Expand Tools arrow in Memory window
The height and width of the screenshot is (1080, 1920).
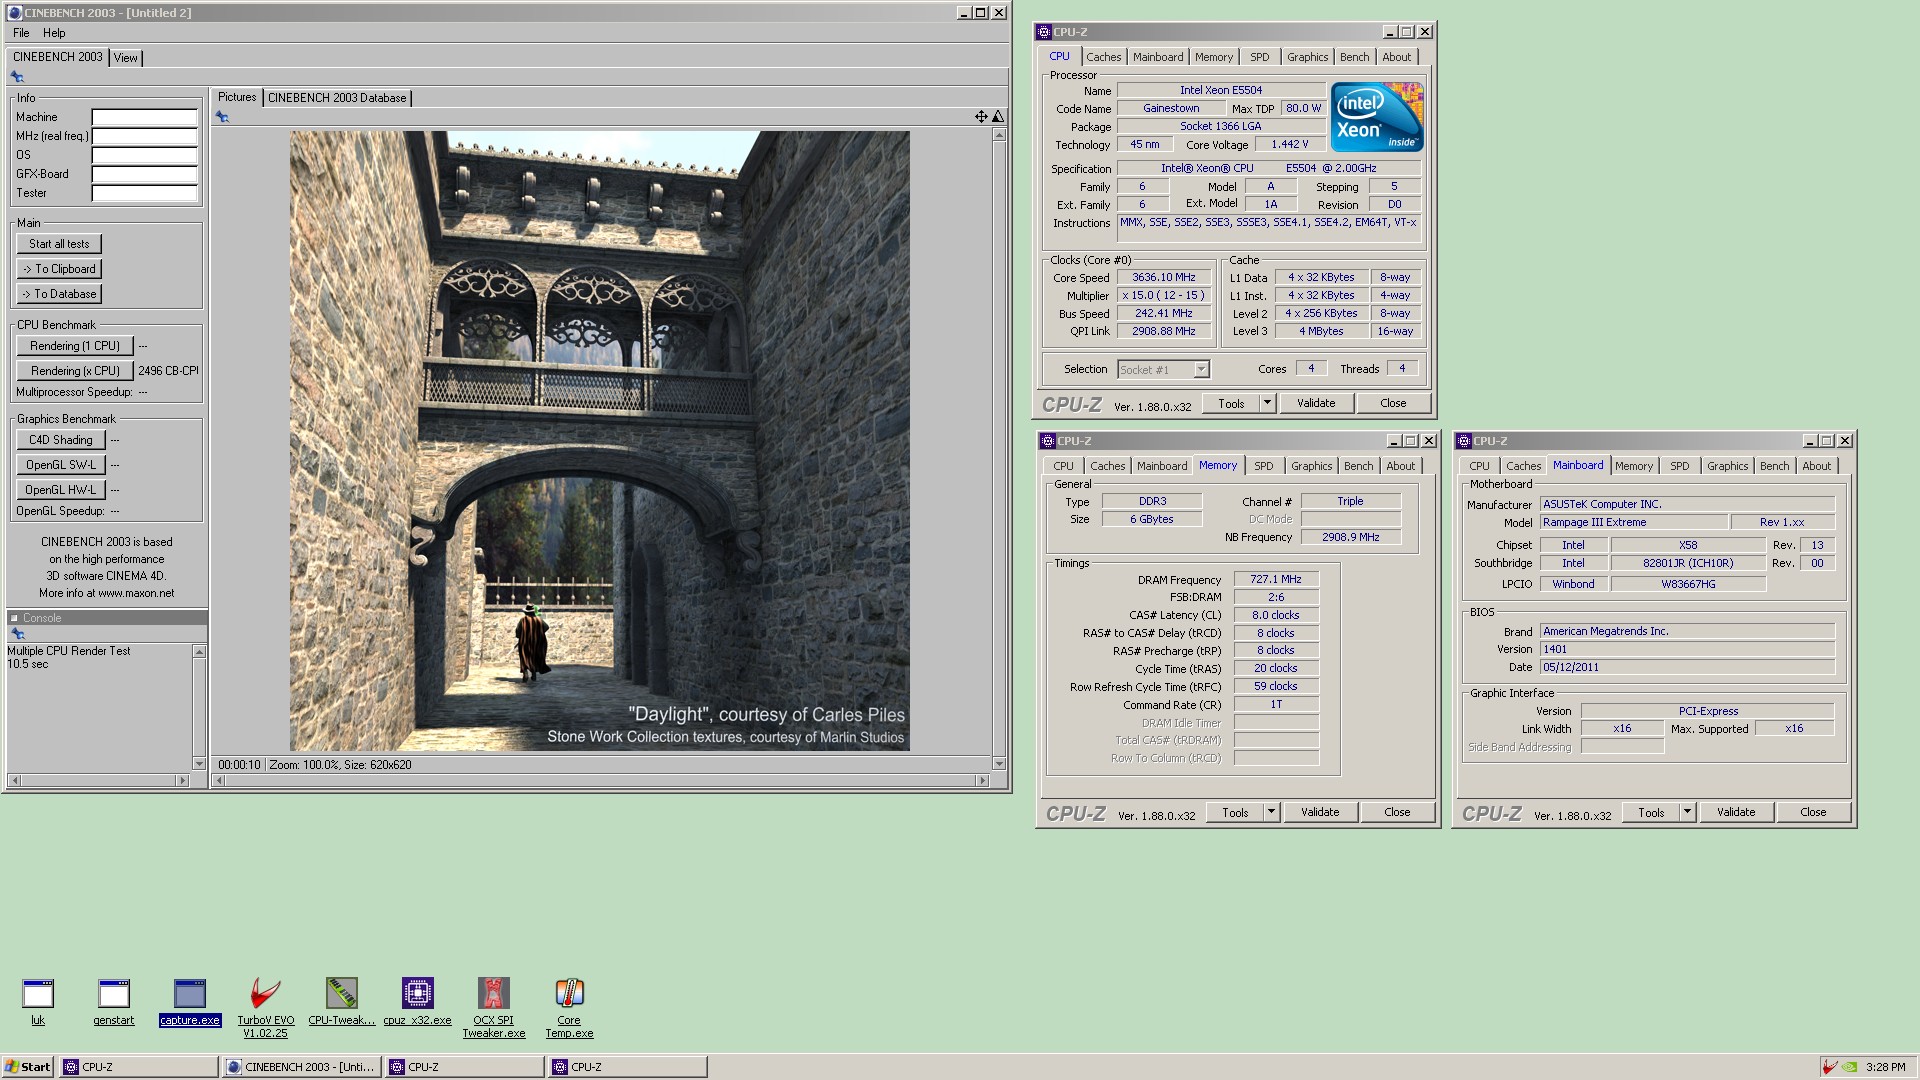point(1271,812)
